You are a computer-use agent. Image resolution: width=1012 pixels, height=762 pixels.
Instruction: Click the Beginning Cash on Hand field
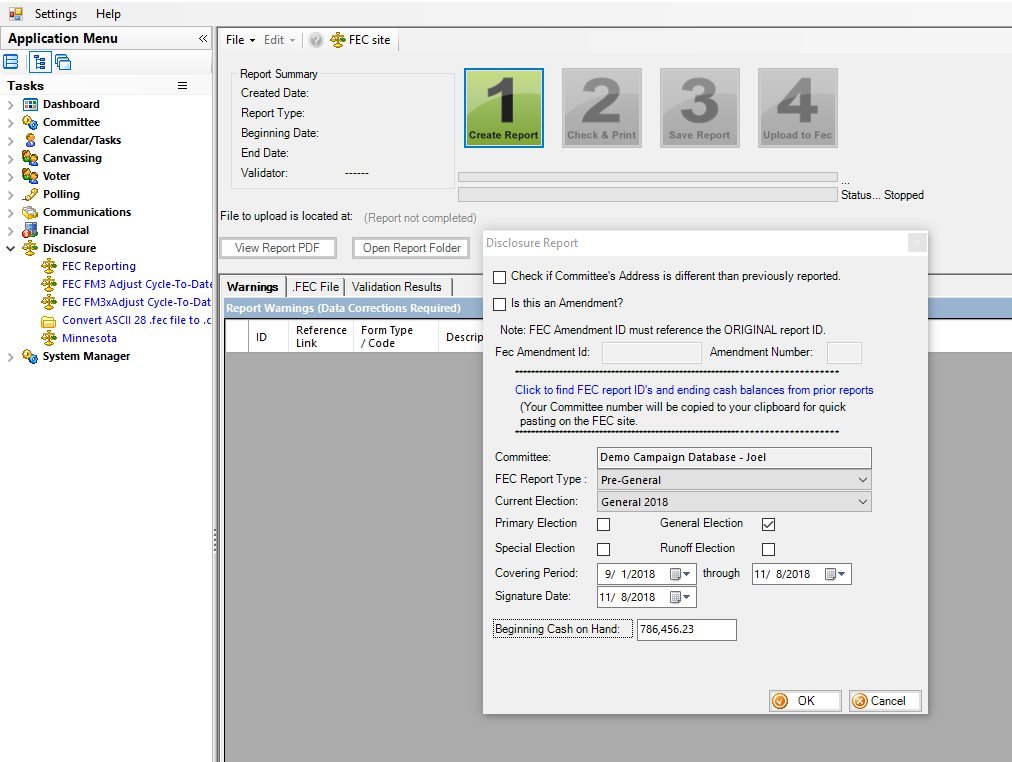click(686, 630)
